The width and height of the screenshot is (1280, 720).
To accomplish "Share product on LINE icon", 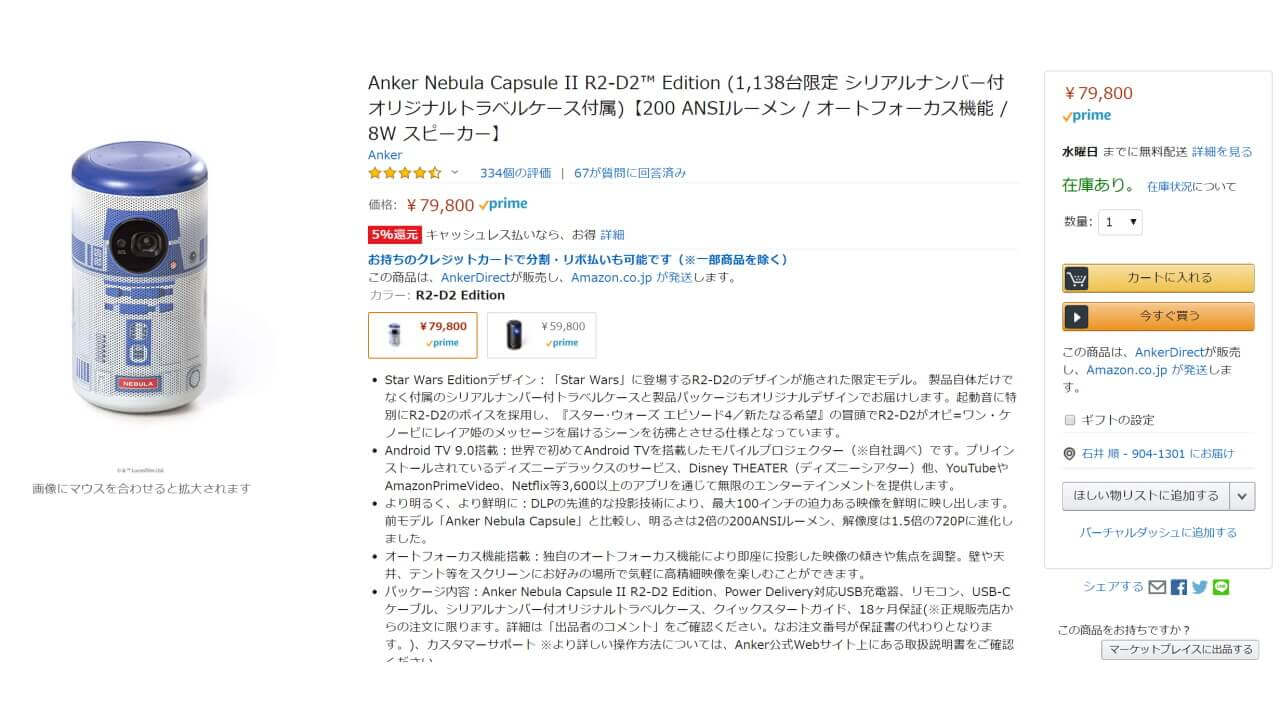I will 1221,587.
